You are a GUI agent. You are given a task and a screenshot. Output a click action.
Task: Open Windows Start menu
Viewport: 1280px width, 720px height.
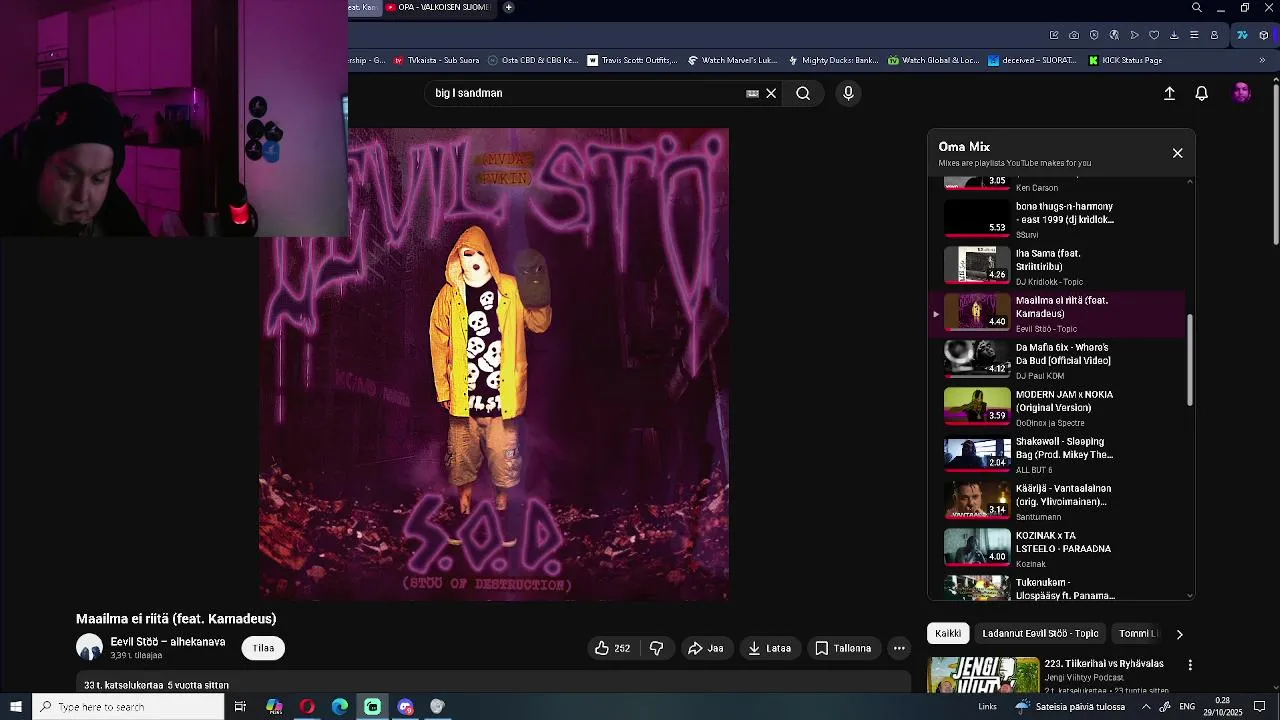[x=16, y=707]
